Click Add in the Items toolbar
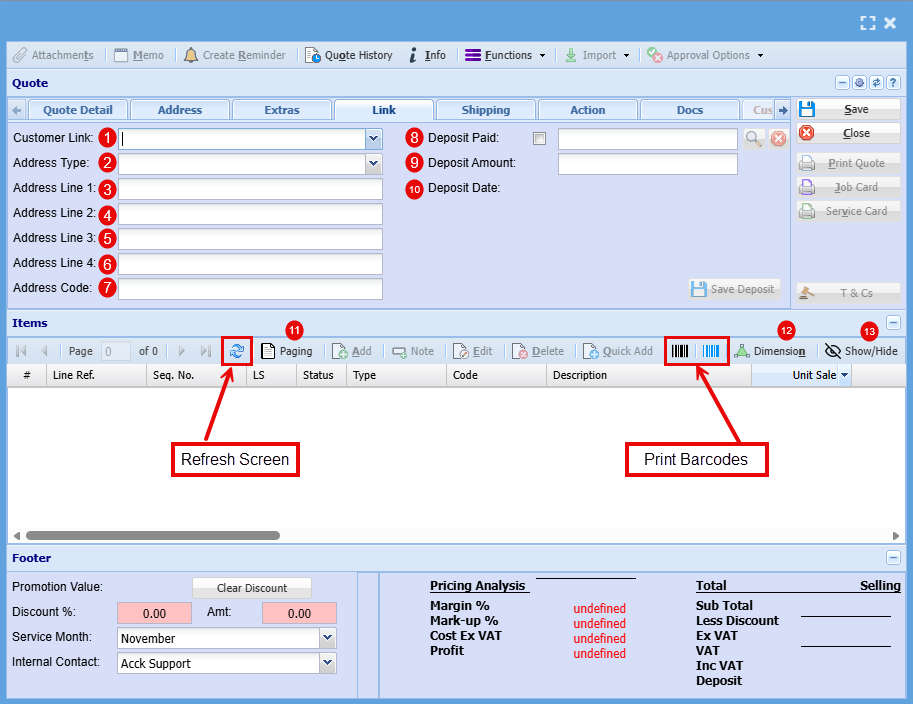The image size is (913, 704). click(352, 351)
